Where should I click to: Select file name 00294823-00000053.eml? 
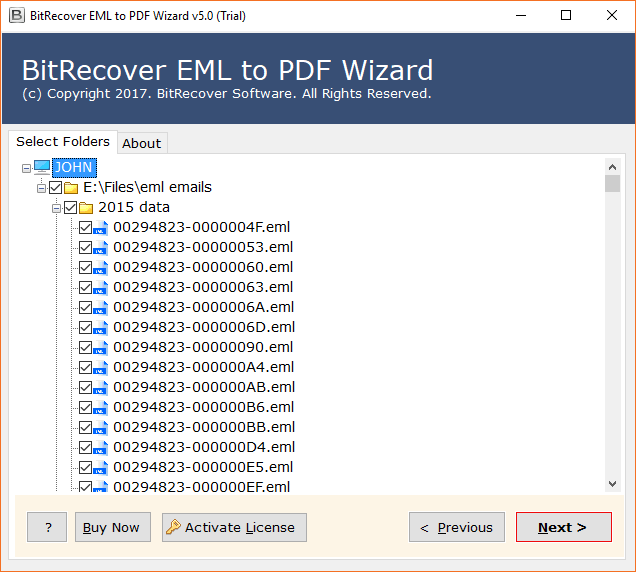tap(203, 247)
